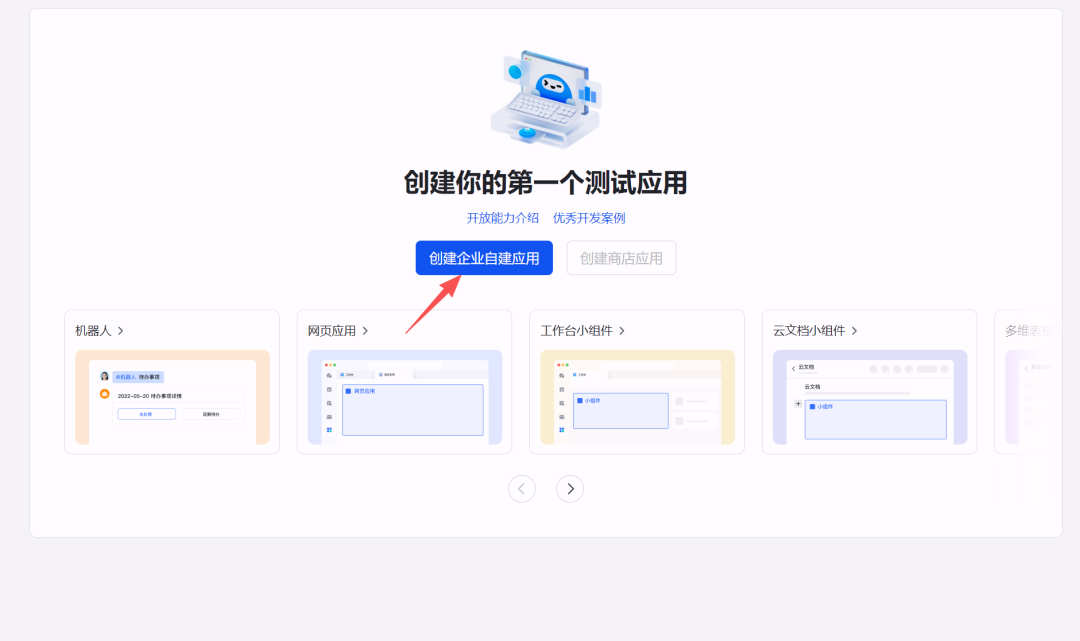The image size is (1080, 641).
Task: Open the 机器人 preview thumbnail
Action: point(172,397)
